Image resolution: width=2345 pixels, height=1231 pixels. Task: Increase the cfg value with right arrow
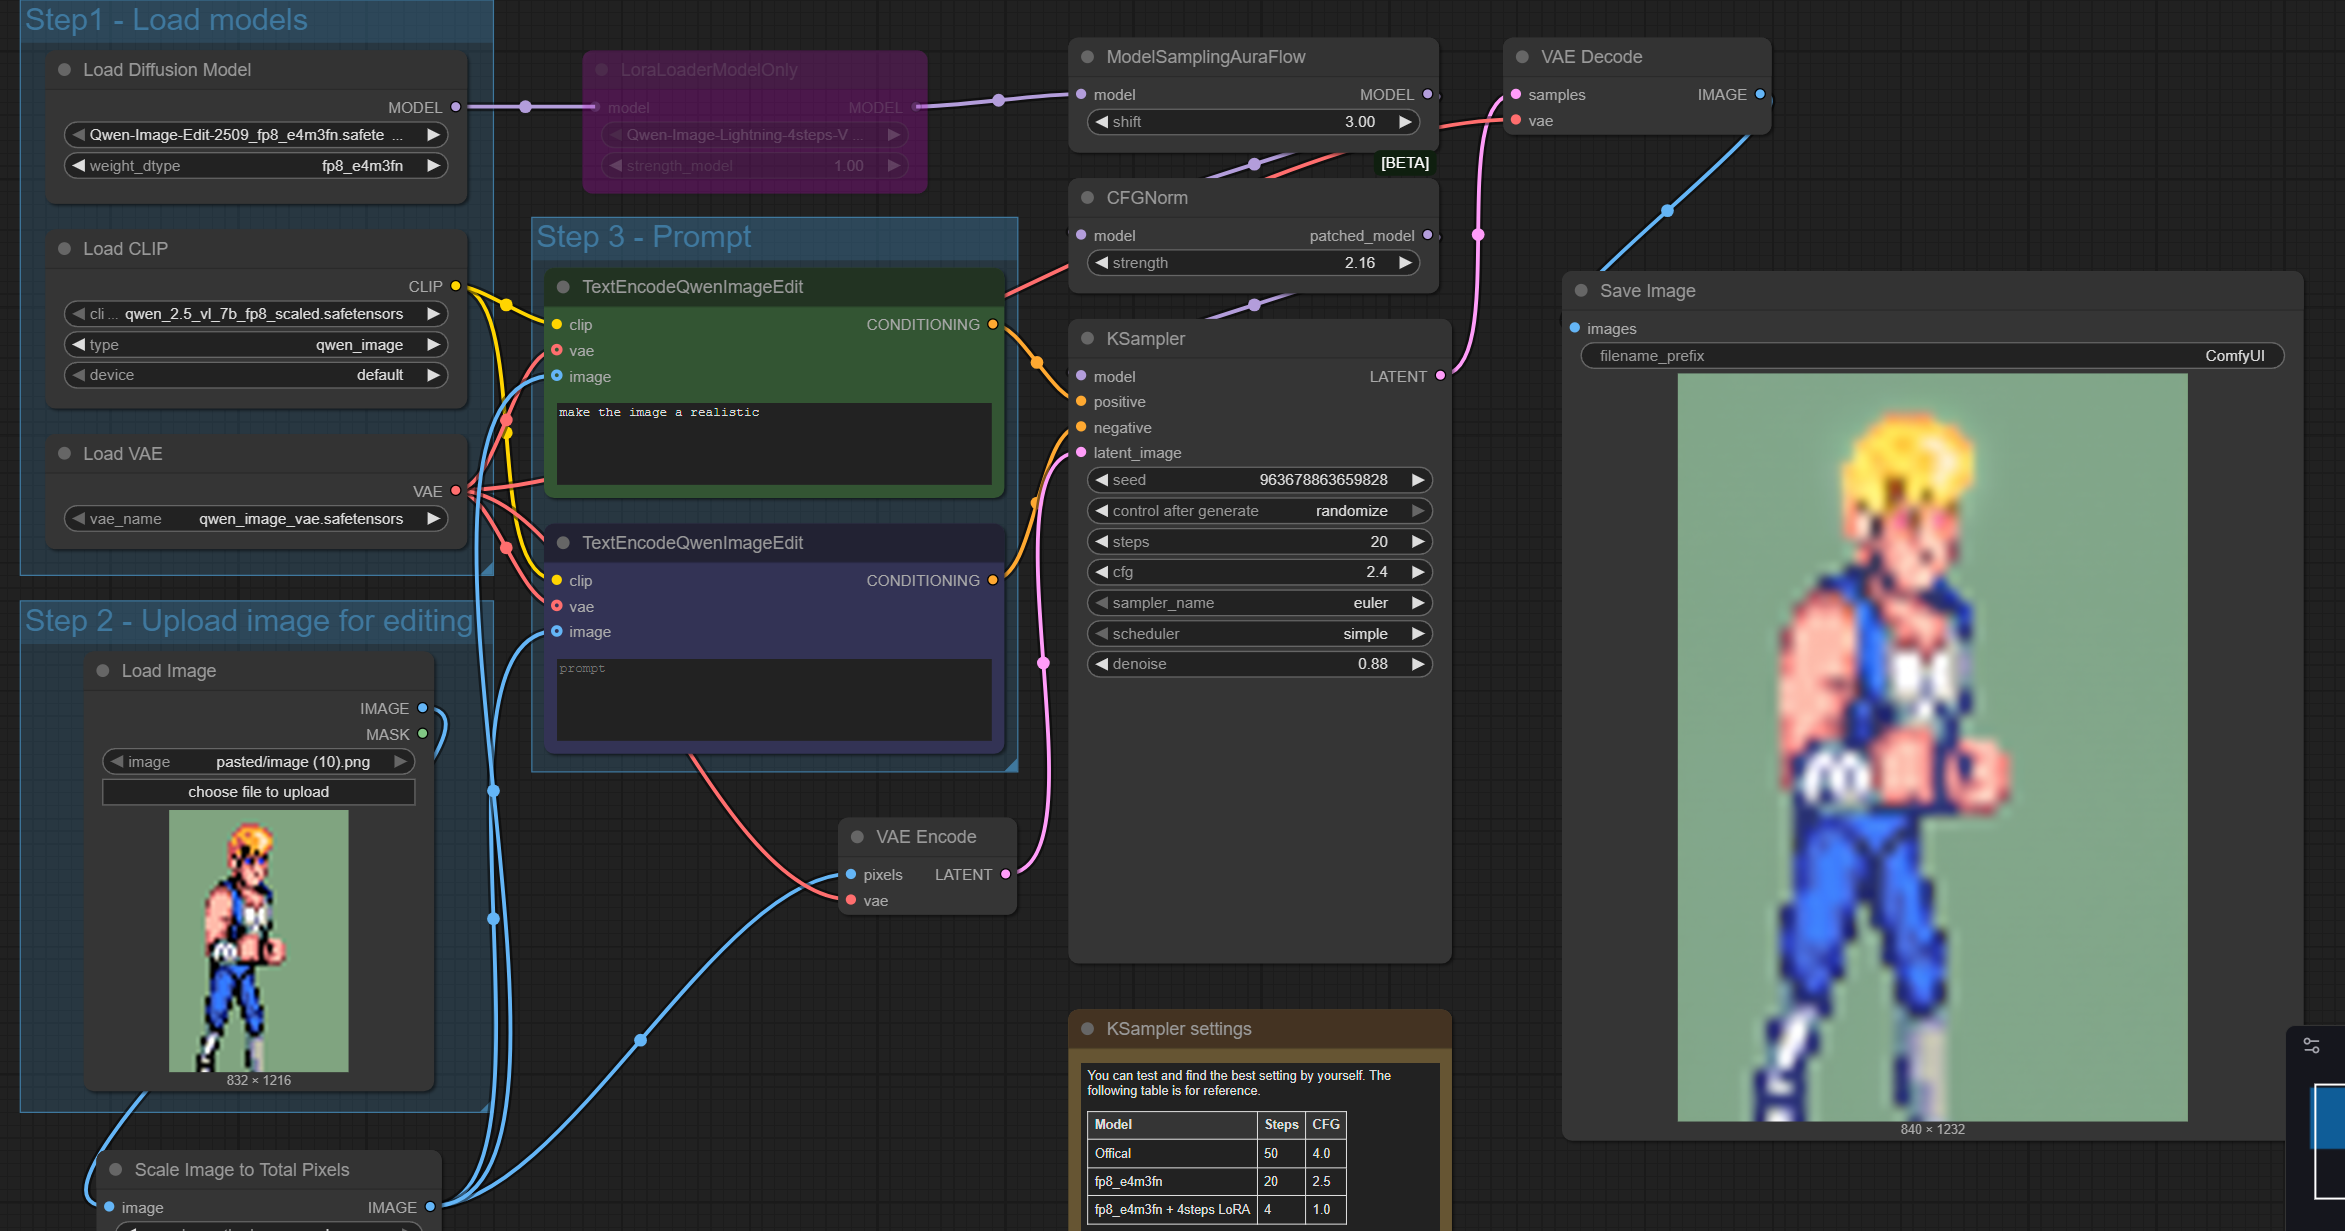click(1418, 572)
